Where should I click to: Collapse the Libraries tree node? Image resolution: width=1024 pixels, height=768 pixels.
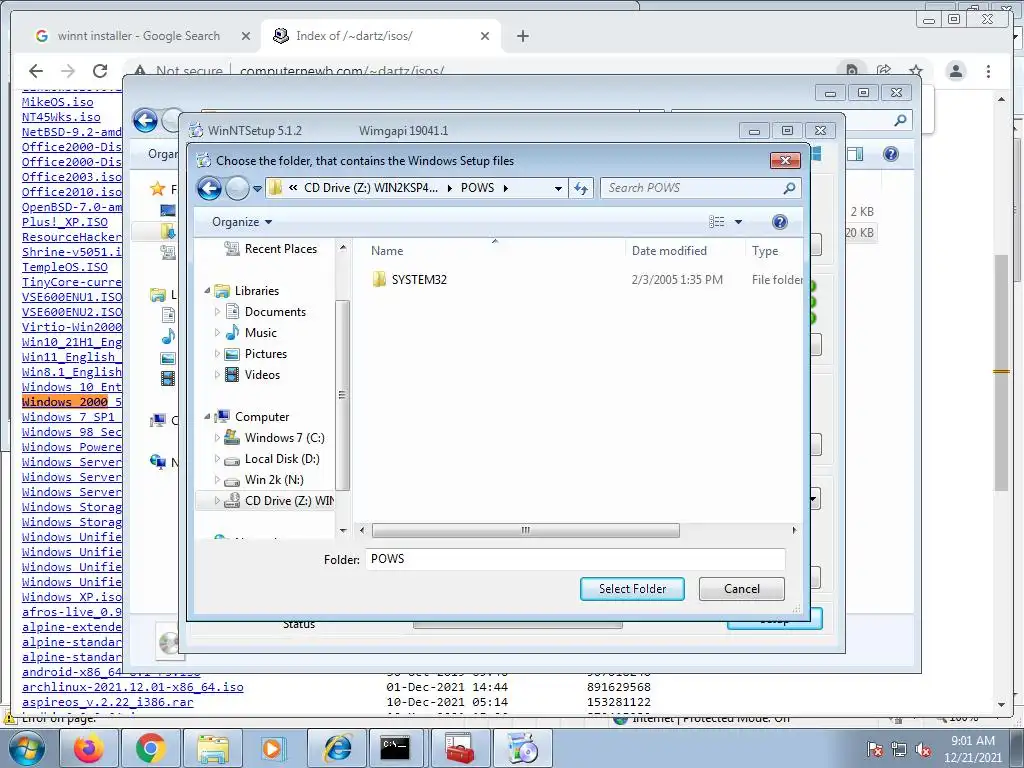click(x=207, y=290)
